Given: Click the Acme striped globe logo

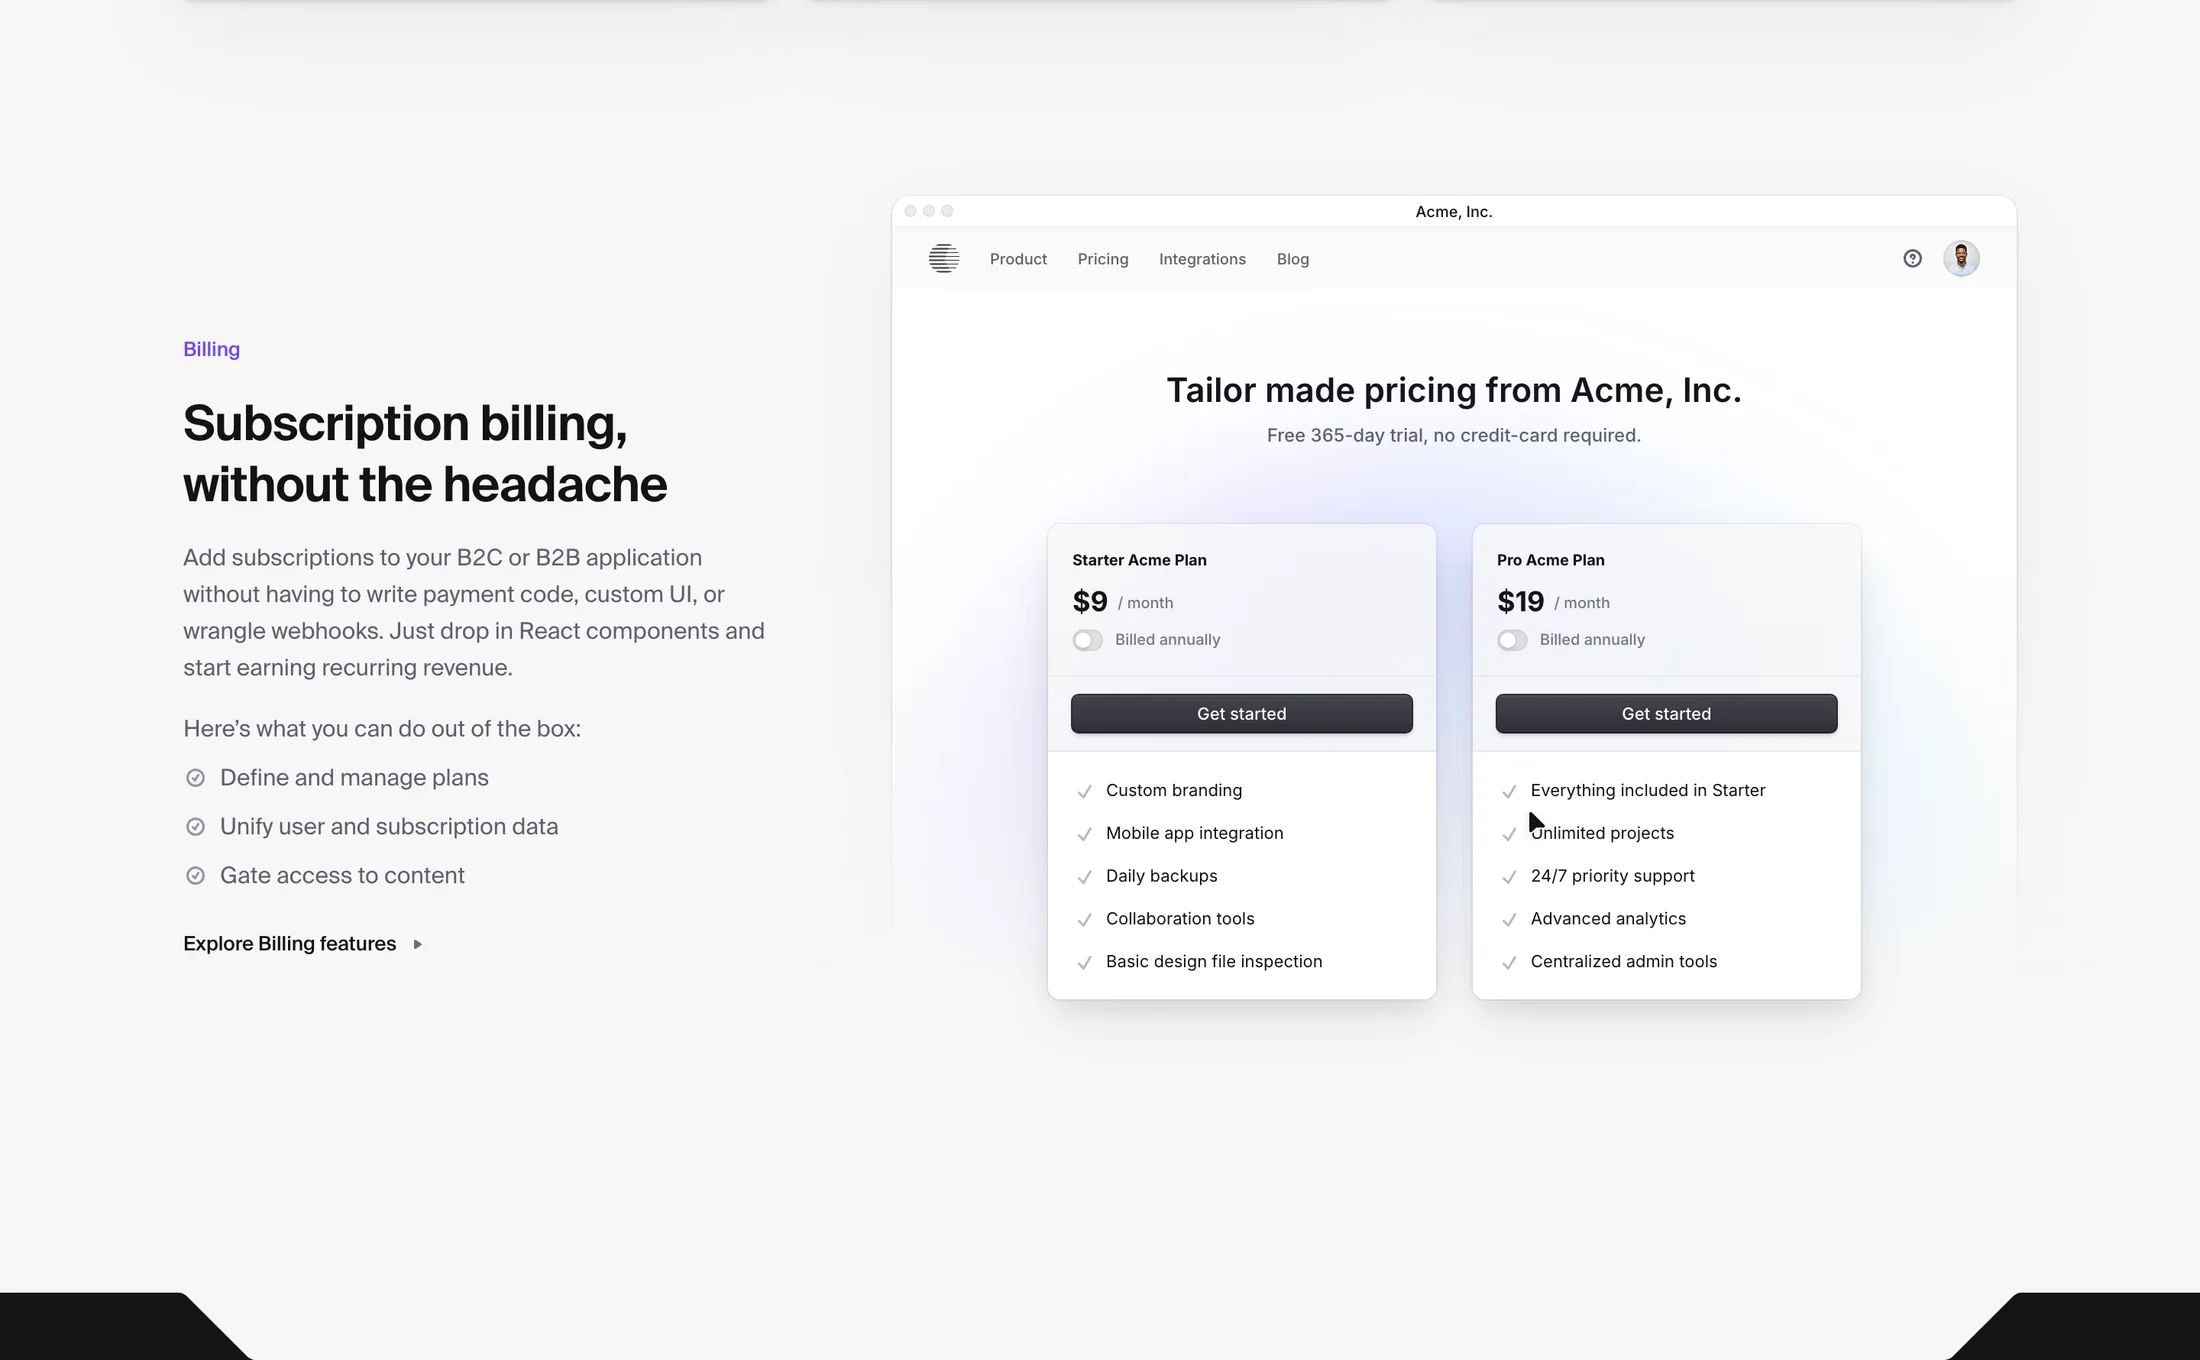Looking at the screenshot, I should pyautogui.click(x=943, y=259).
